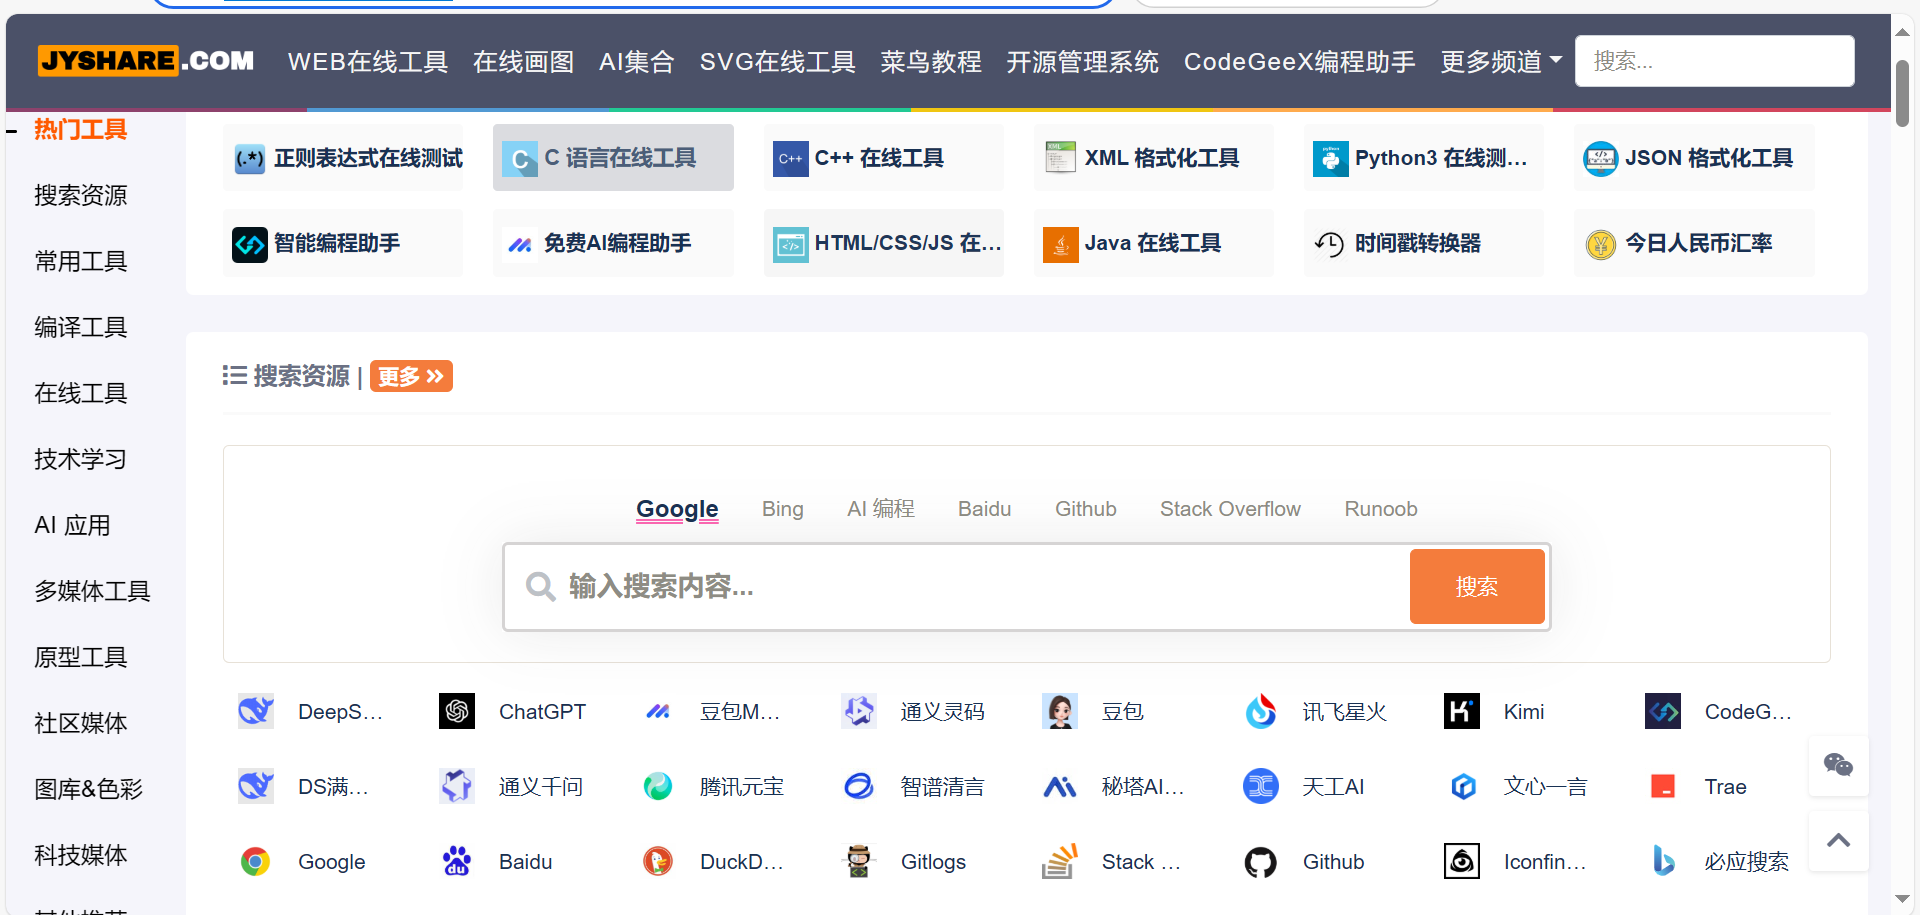The image size is (1920, 915).
Task: Switch to the Bing search tab
Action: tap(783, 509)
